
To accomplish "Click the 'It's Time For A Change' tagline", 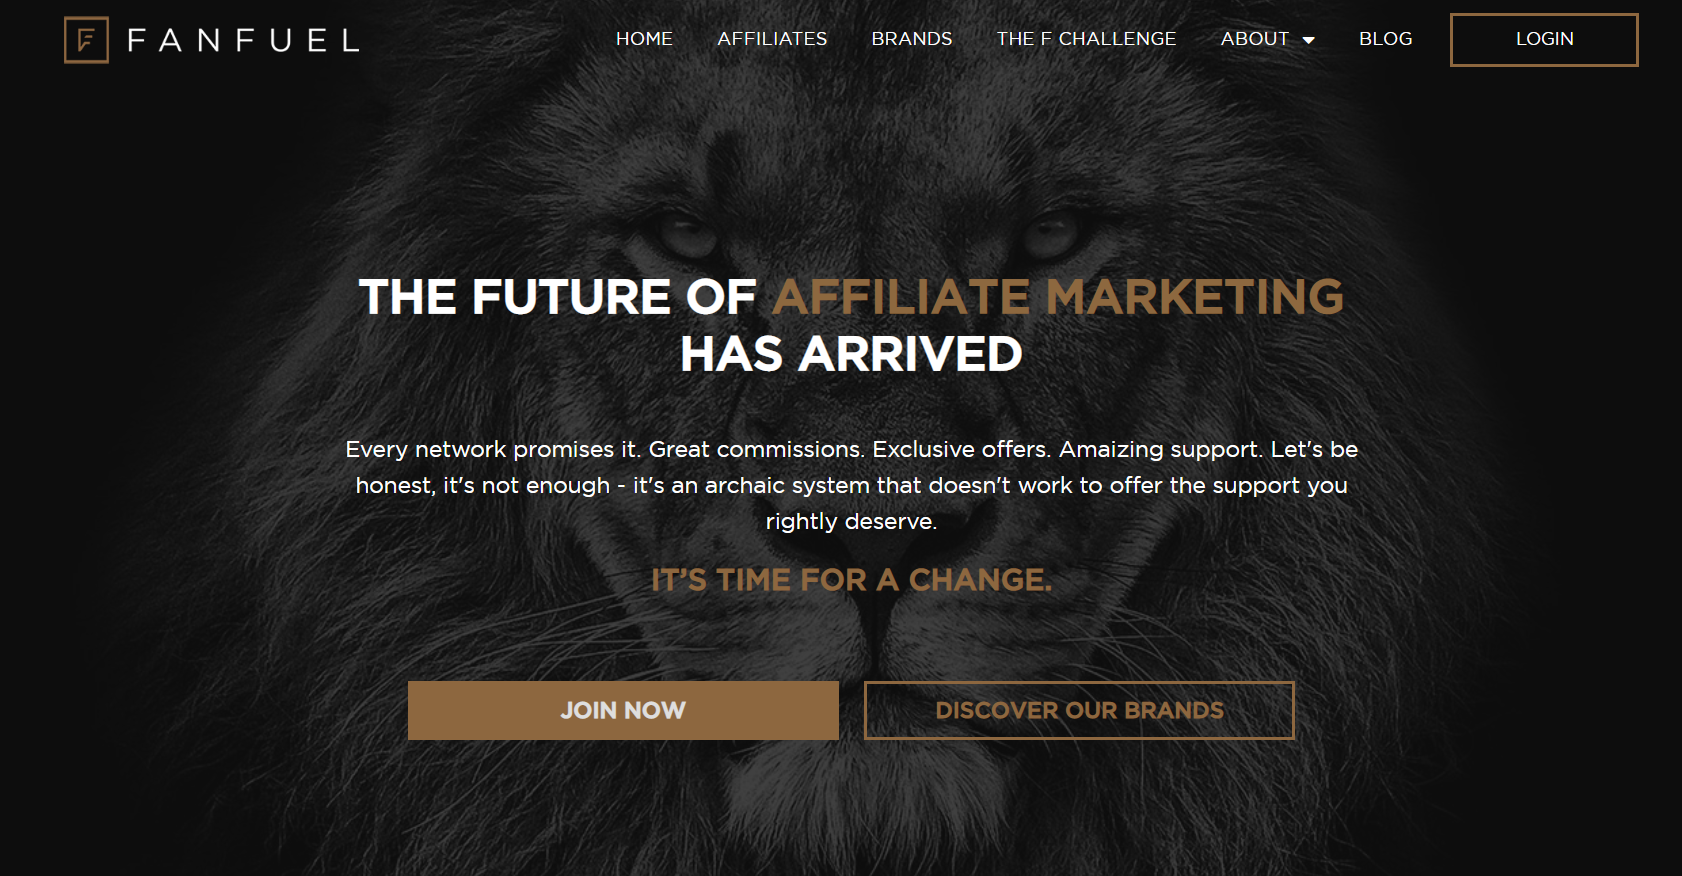I will click(851, 580).
